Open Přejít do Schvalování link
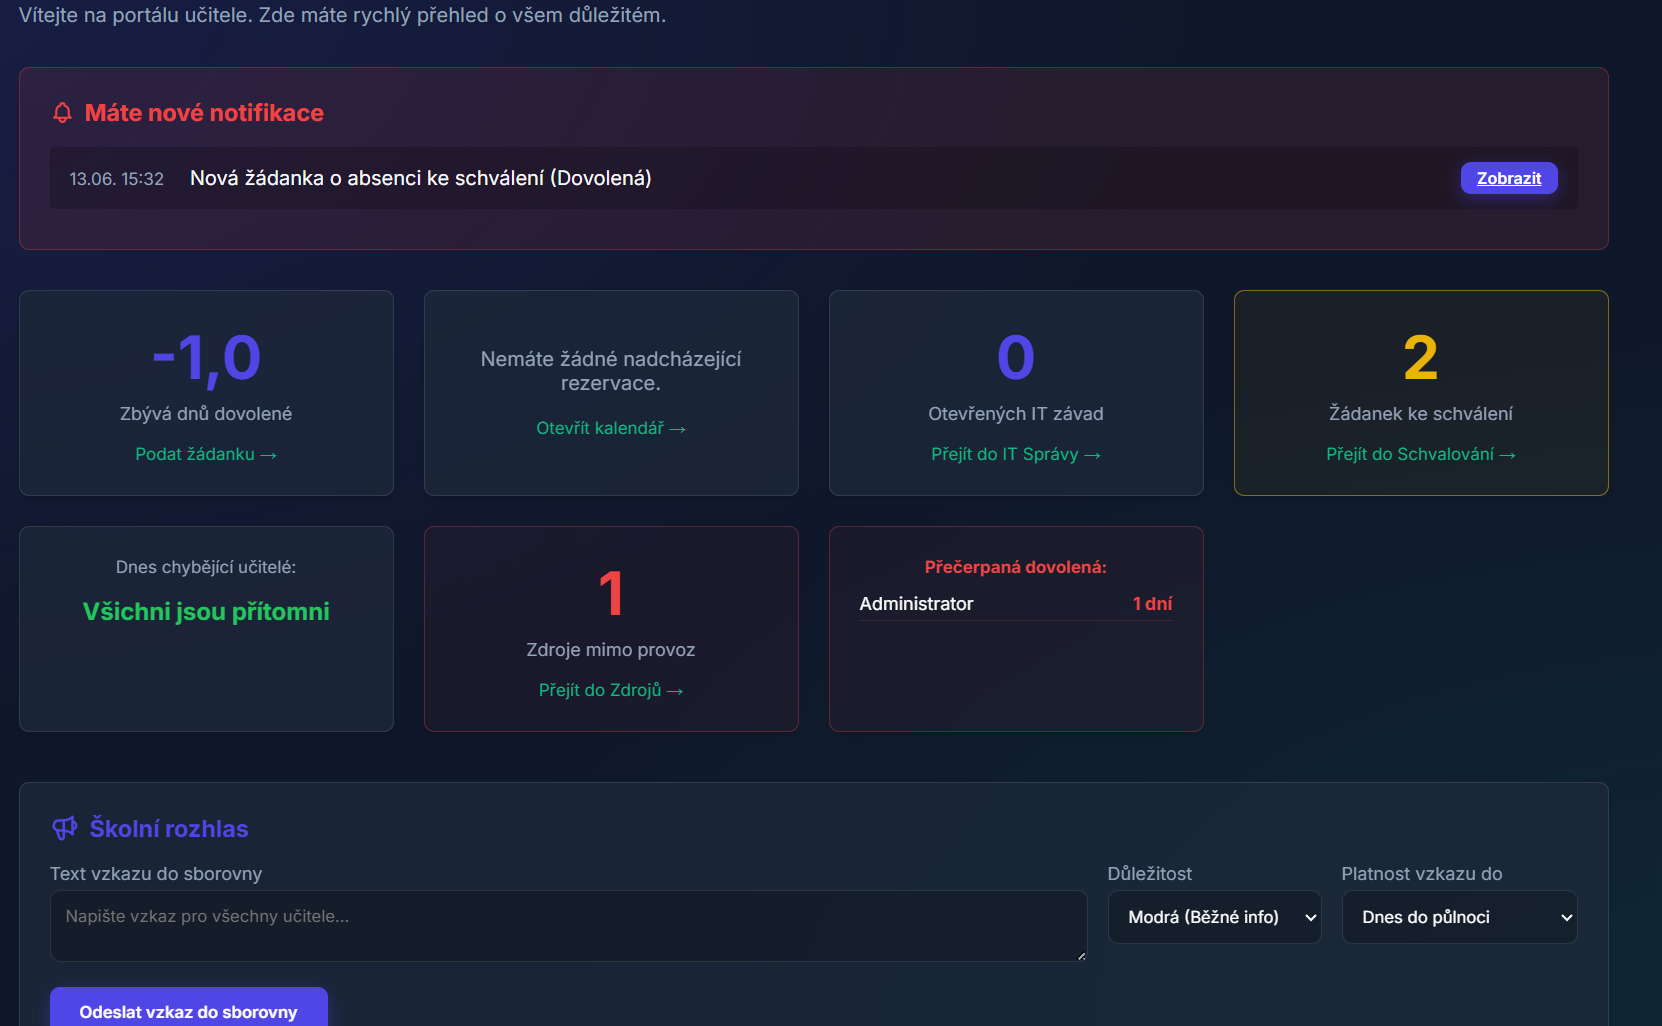Viewport: 1662px width, 1026px height. click(x=1421, y=454)
